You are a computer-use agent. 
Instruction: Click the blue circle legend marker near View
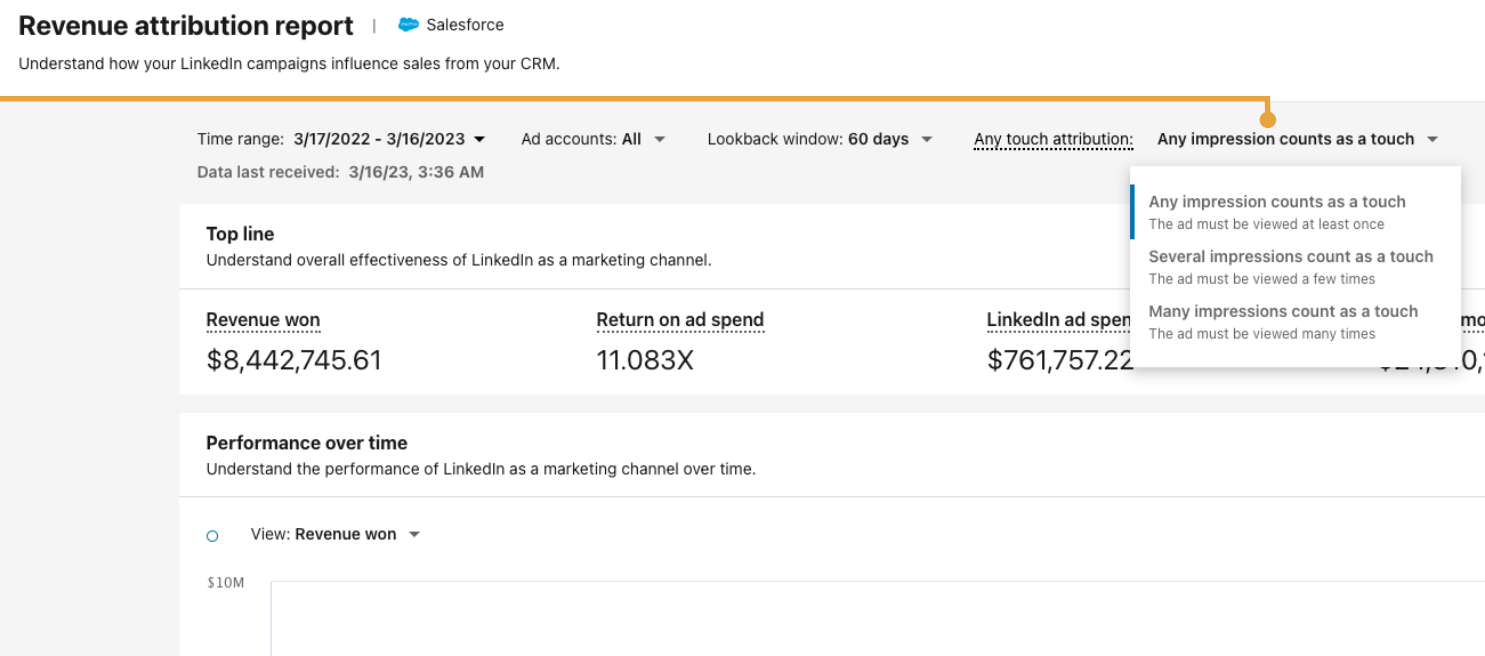(x=211, y=534)
